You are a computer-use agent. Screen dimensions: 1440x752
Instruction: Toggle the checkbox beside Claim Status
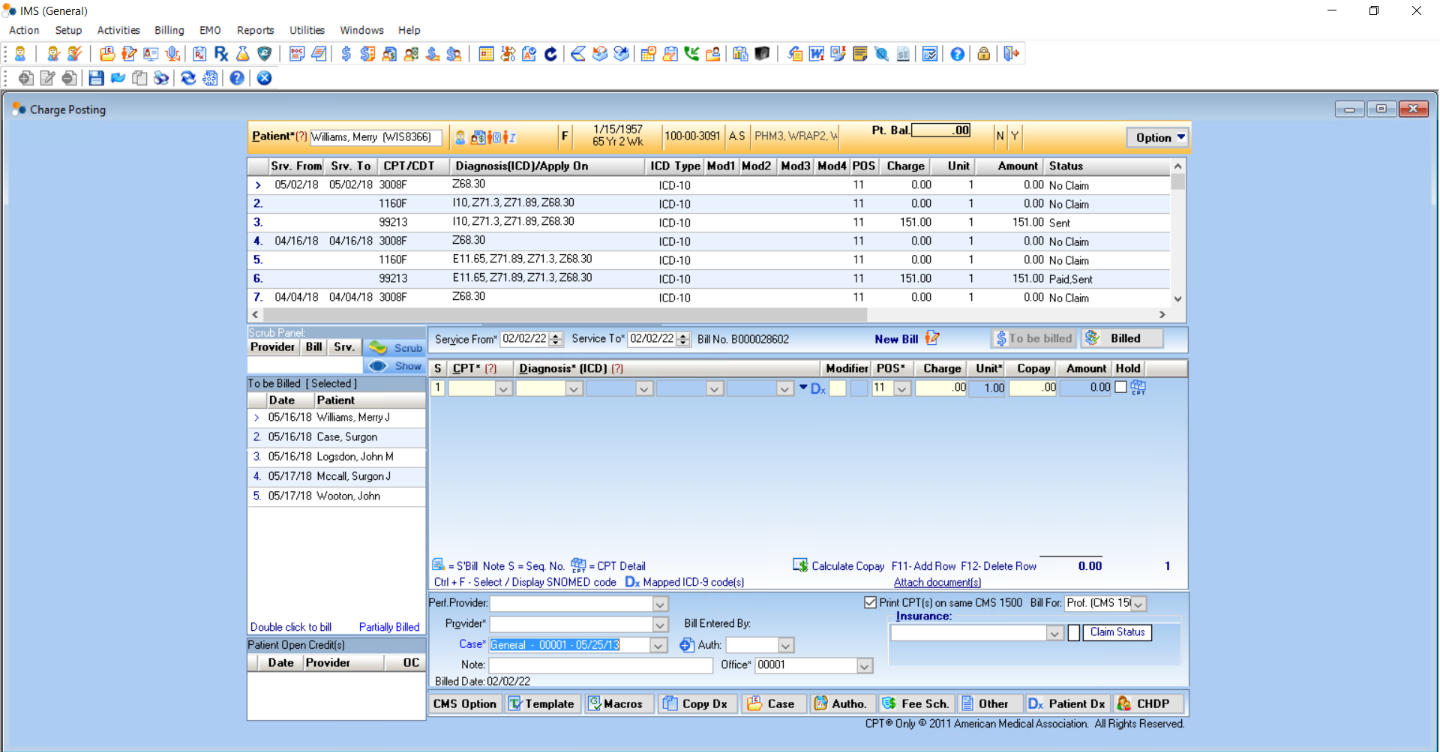(1074, 633)
